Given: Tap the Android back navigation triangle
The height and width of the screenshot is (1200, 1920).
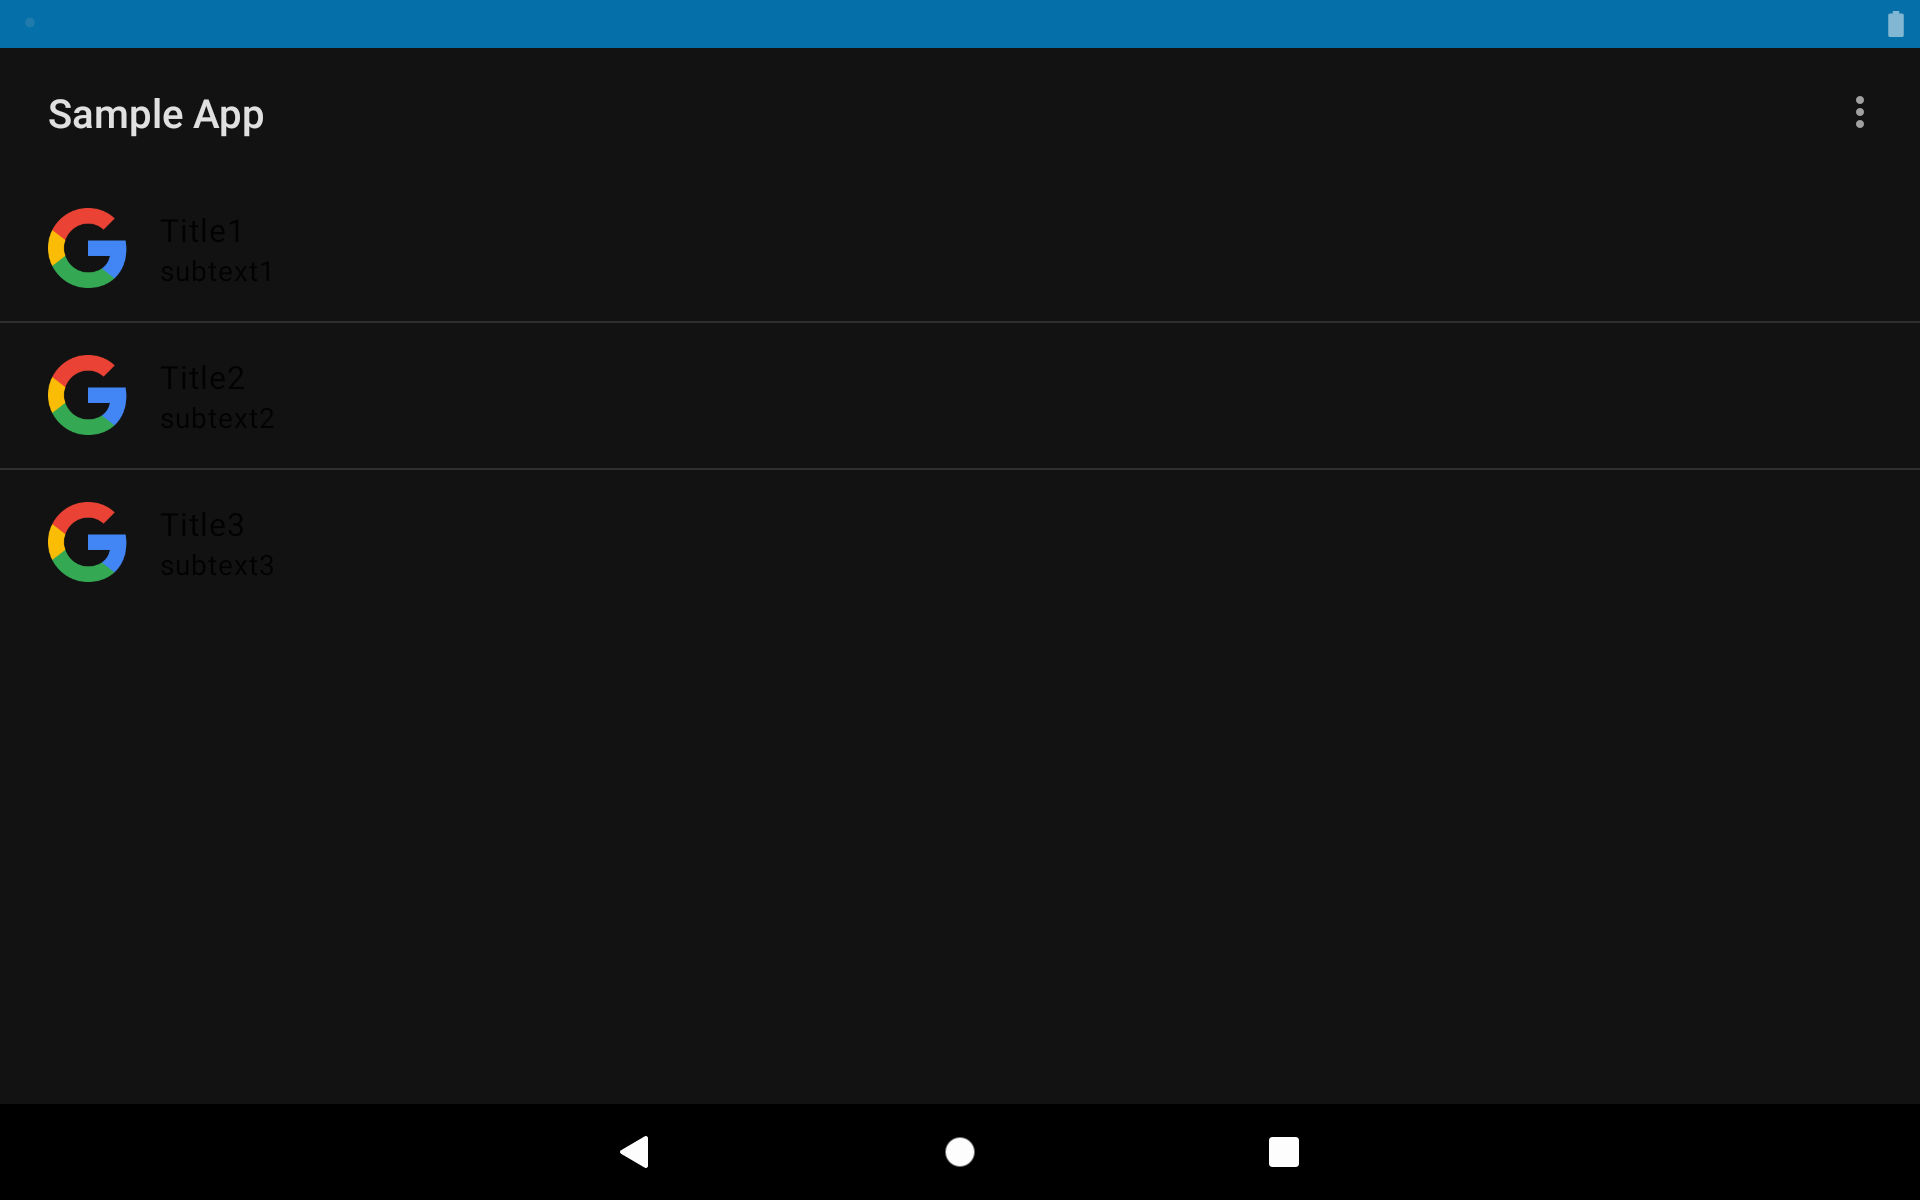Looking at the screenshot, I should tap(635, 1152).
